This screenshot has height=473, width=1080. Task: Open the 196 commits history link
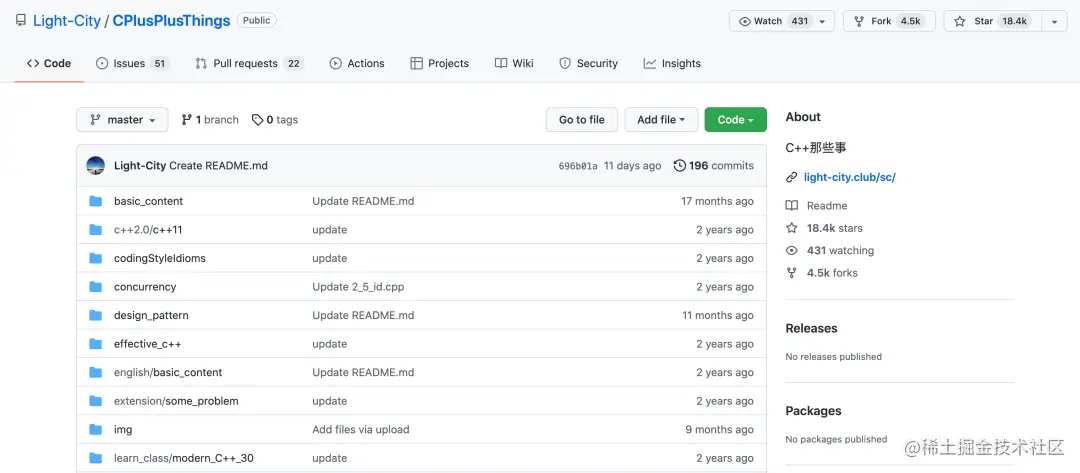pos(714,165)
